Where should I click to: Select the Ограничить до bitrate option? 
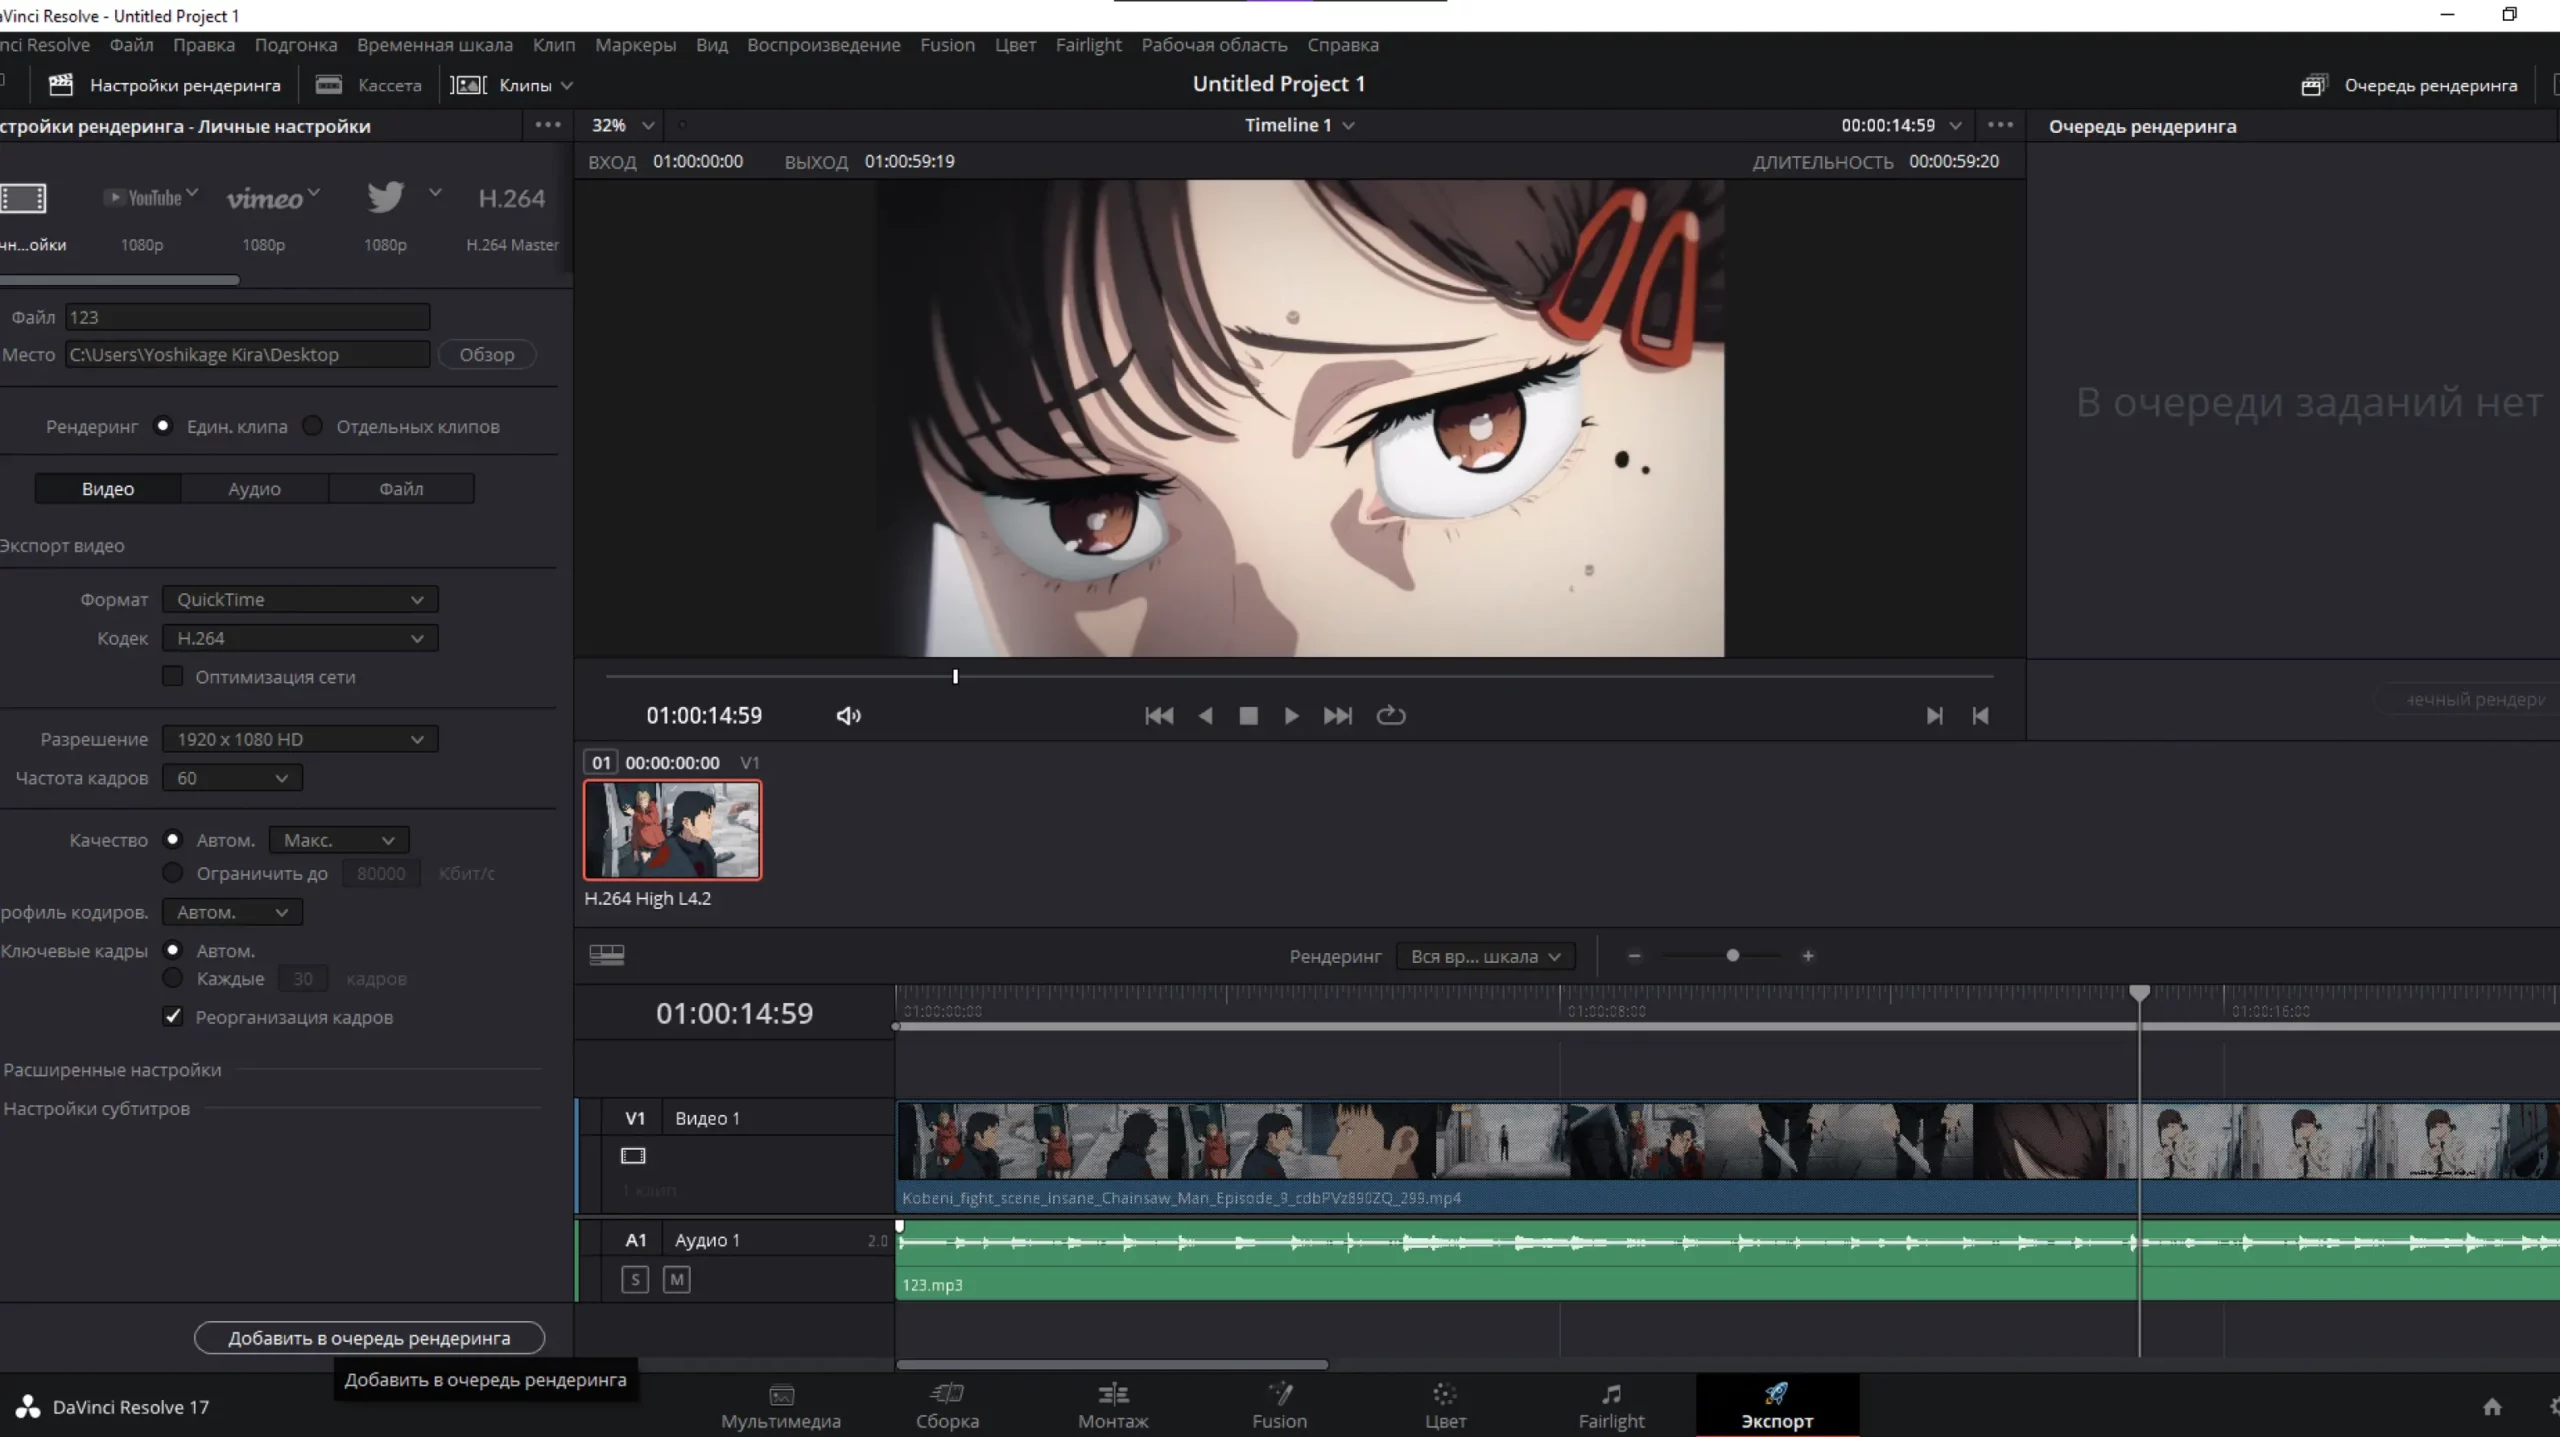pyautogui.click(x=173, y=873)
